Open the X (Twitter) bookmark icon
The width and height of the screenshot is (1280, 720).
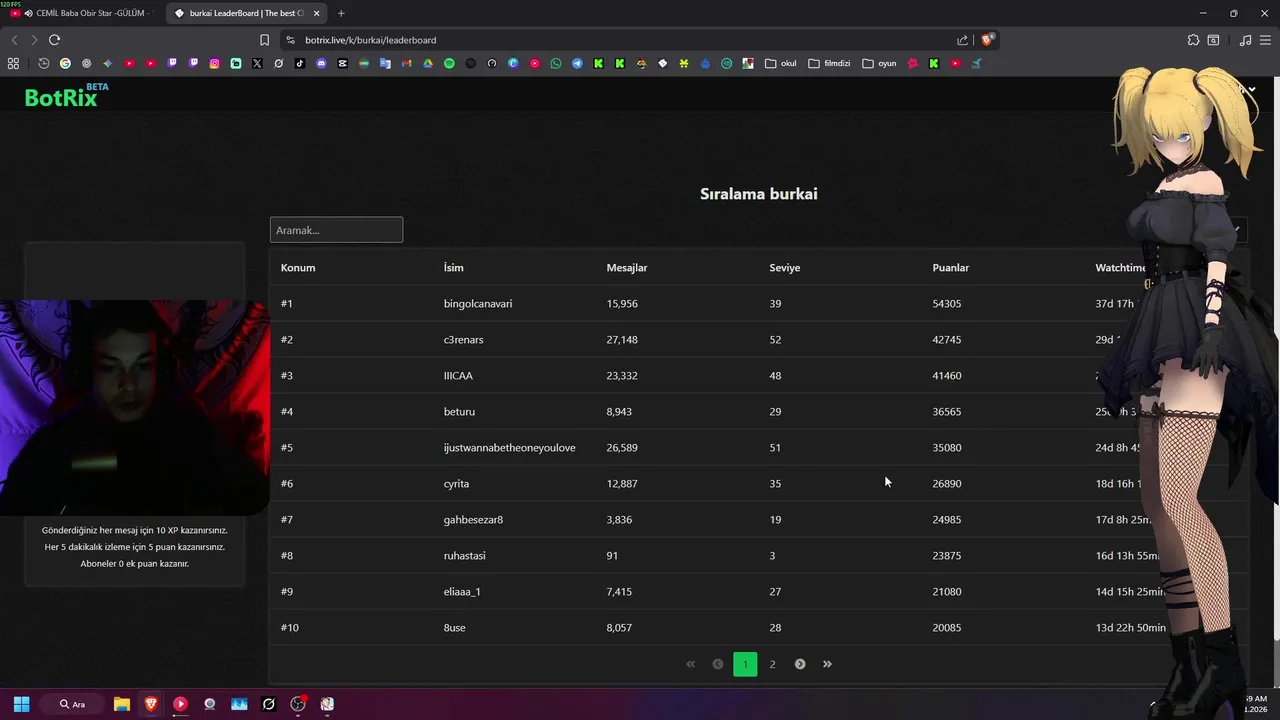pyautogui.click(x=257, y=63)
